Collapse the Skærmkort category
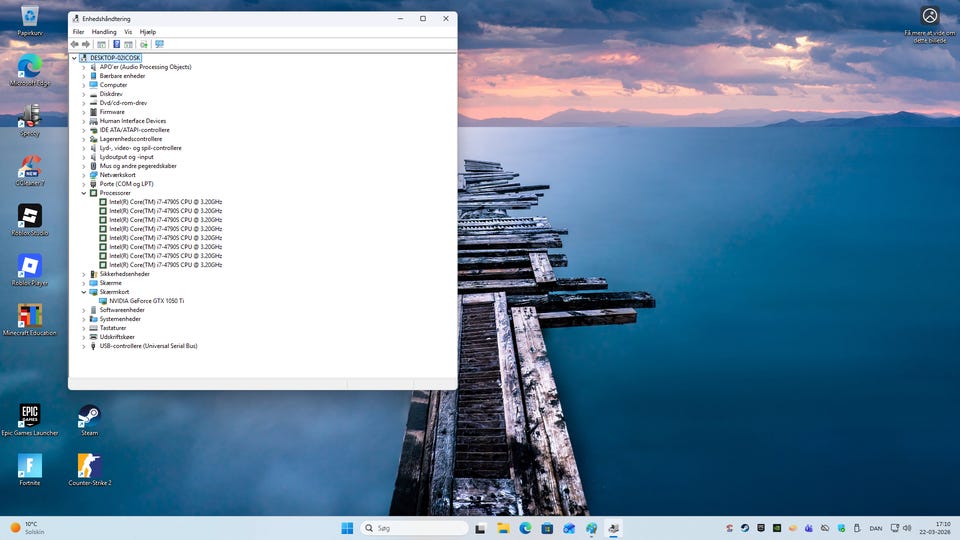This screenshot has width=960, height=540. [84, 292]
